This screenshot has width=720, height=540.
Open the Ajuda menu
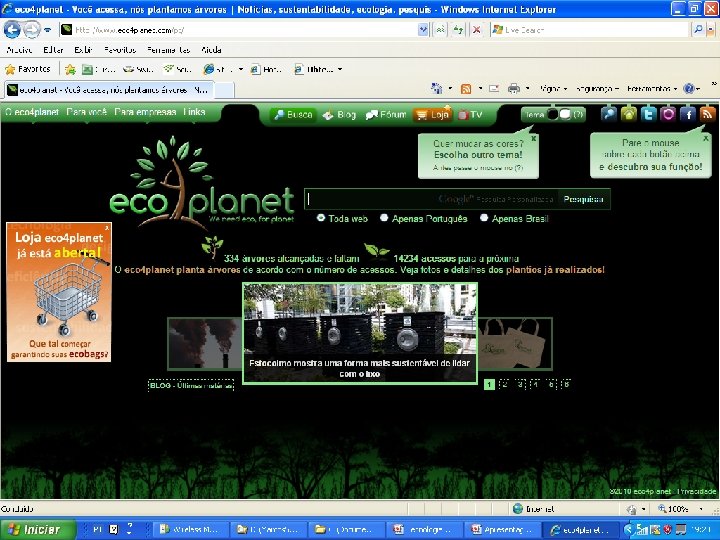211,50
